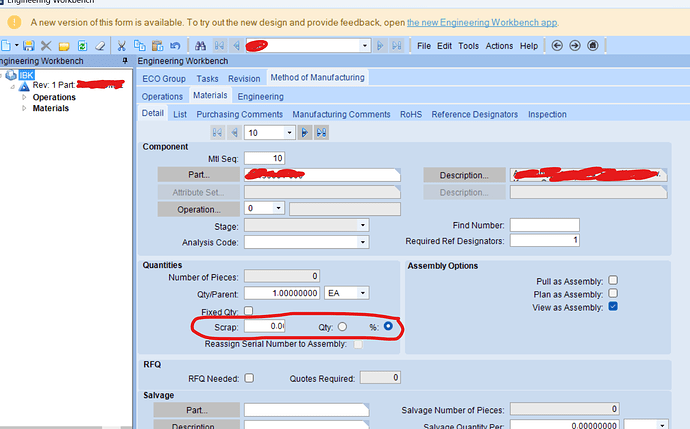Jump to first material sequence
This screenshot has width=690, height=429.
click(x=217, y=132)
